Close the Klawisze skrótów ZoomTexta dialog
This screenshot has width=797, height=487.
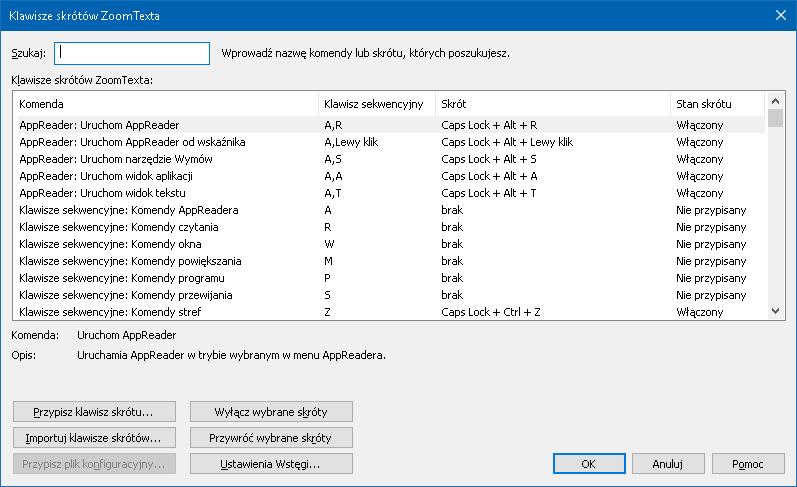pos(781,15)
